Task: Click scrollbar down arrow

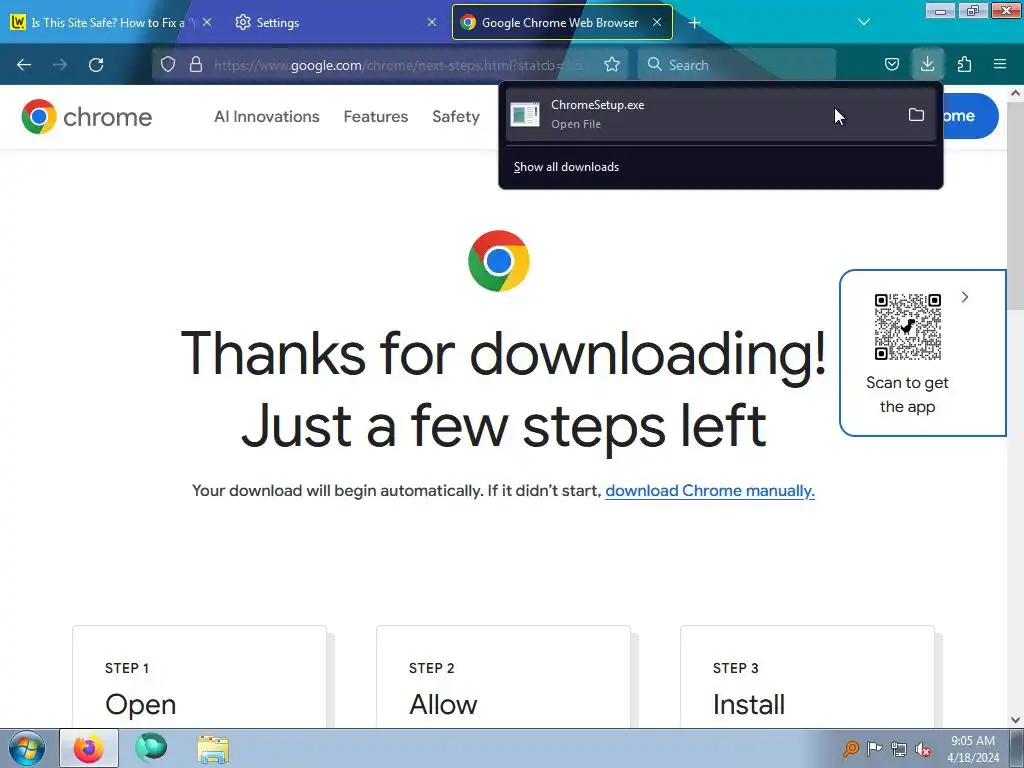Action: click(x=1015, y=720)
